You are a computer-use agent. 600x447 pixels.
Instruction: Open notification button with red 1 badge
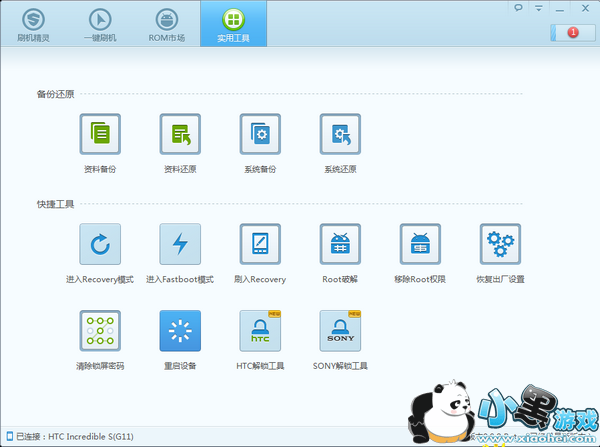[x=573, y=33]
